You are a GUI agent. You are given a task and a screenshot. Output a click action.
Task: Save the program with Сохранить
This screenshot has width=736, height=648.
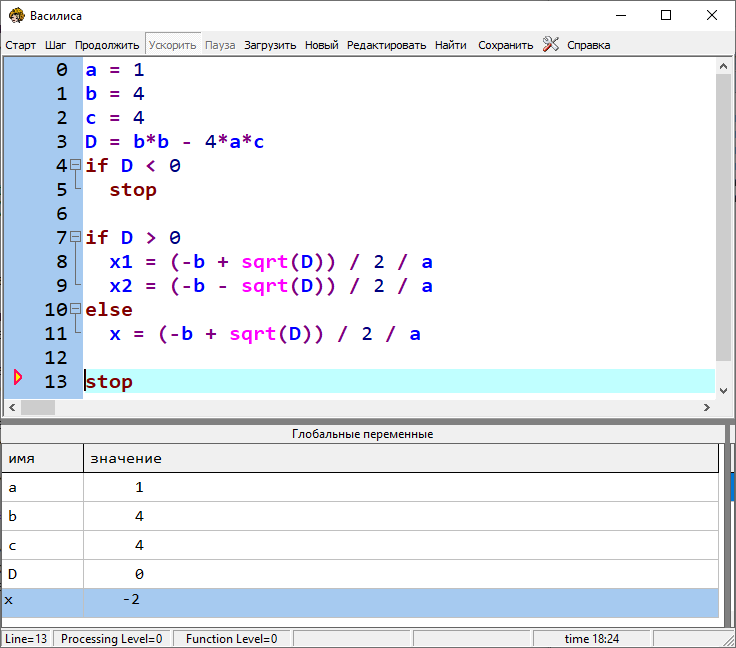tap(505, 45)
